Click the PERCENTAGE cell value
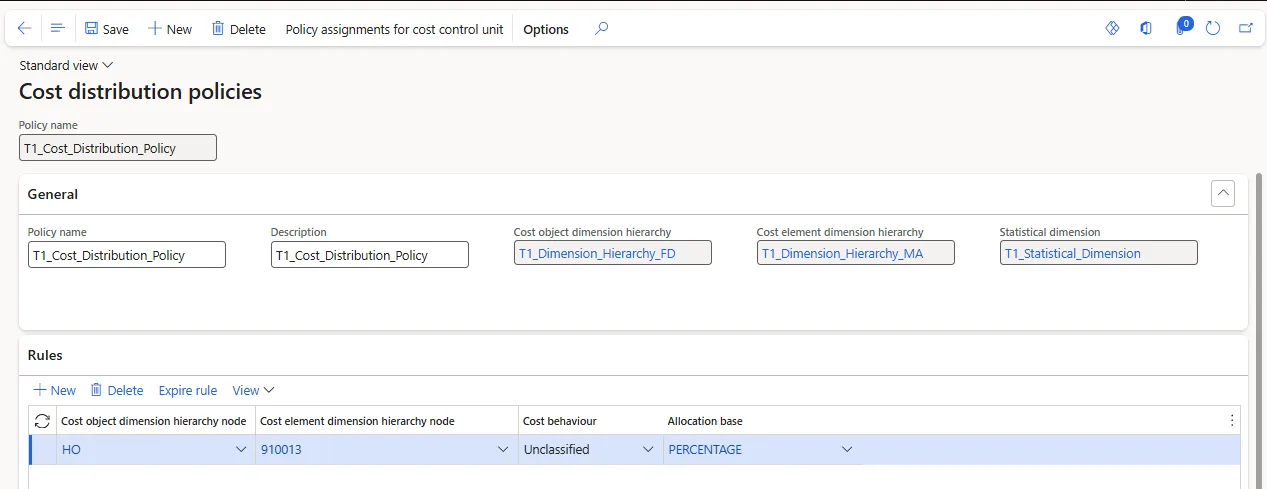This screenshot has width=1267, height=489. [705, 450]
